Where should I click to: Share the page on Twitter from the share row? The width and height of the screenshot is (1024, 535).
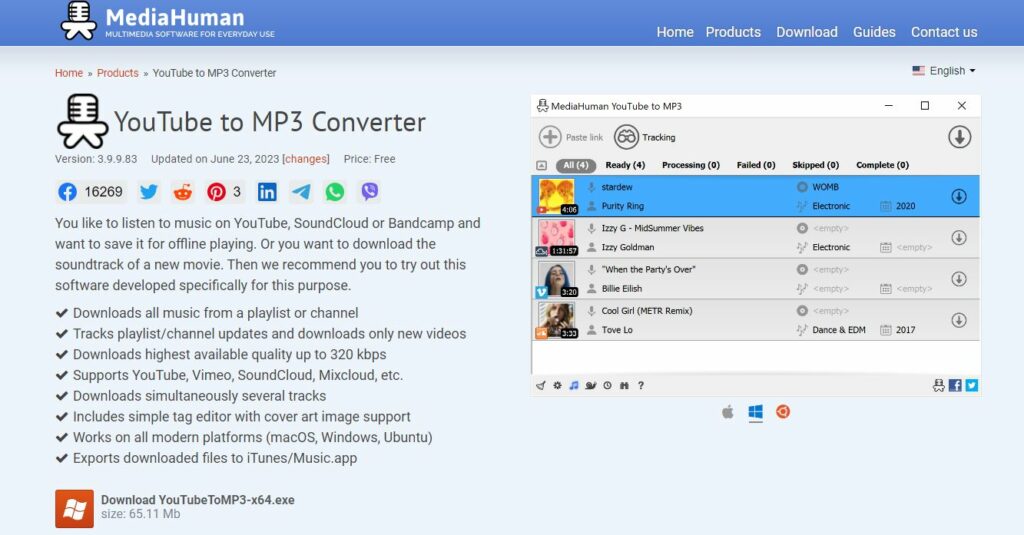149,191
